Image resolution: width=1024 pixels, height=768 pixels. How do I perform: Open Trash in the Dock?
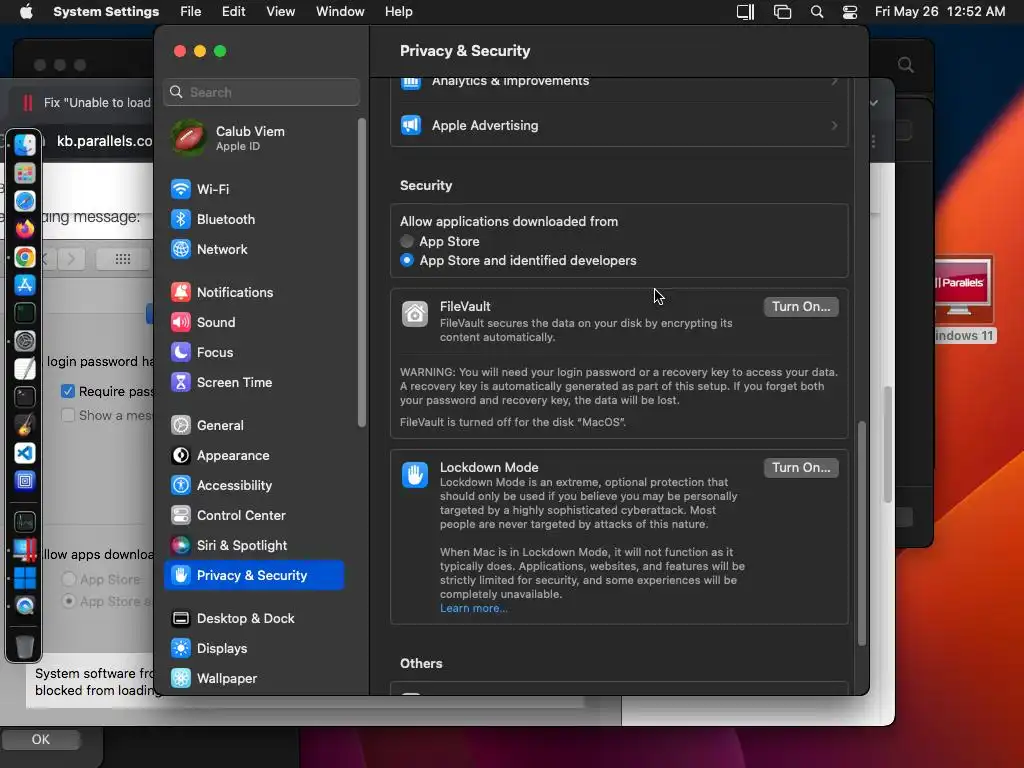tap(25, 647)
